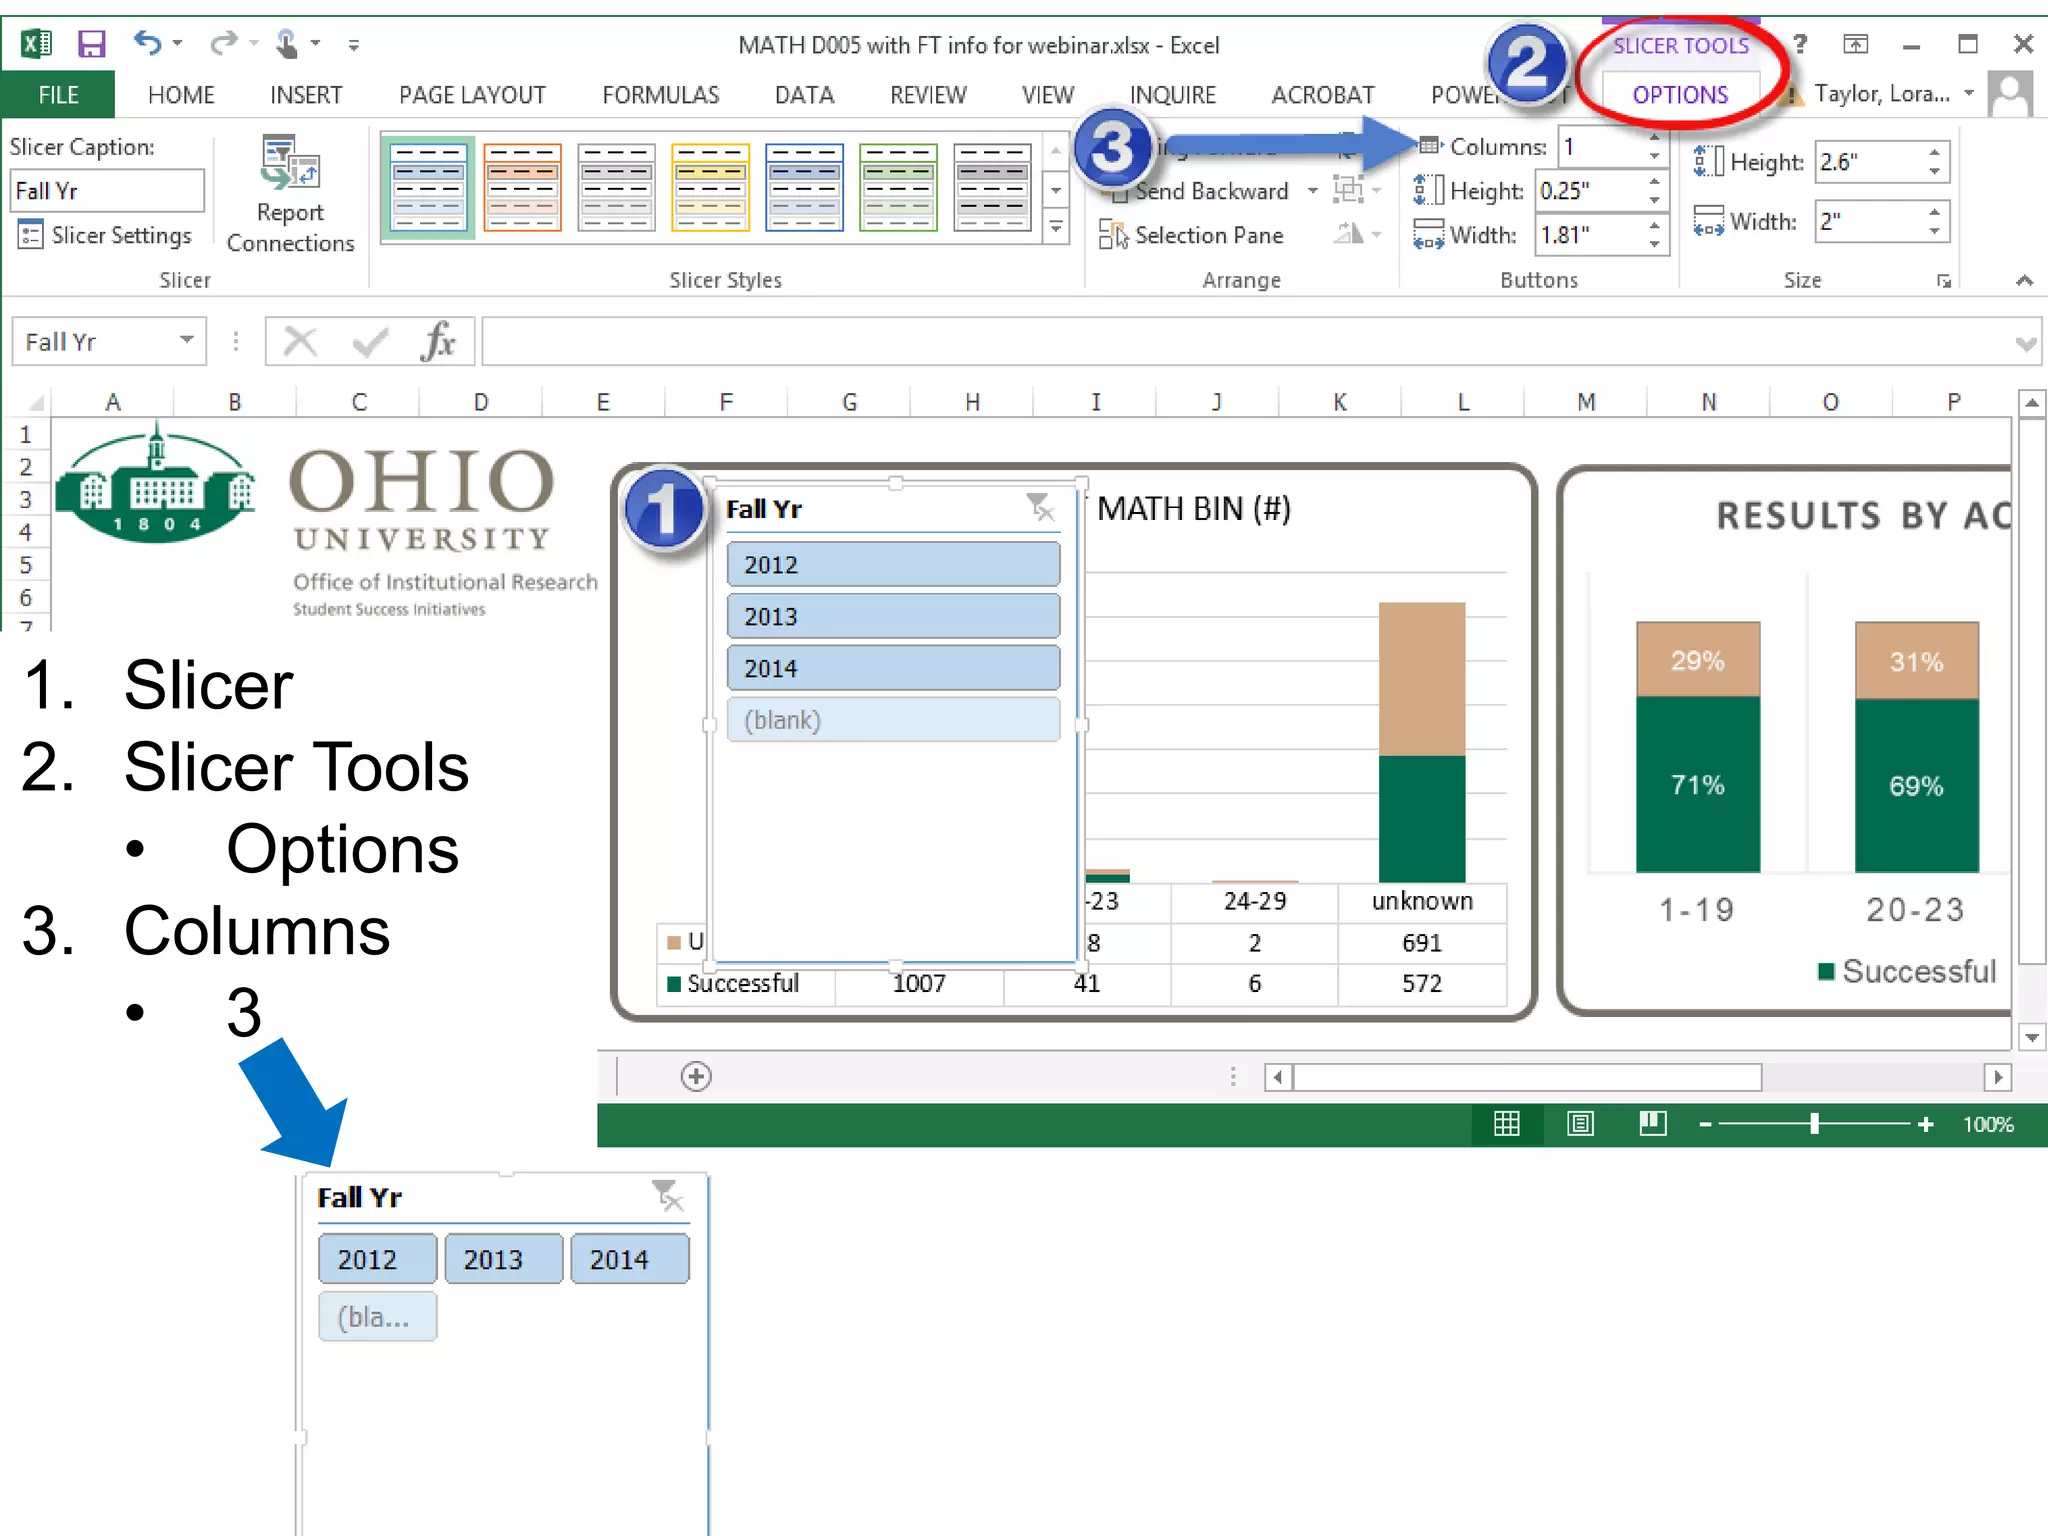Viewport: 2048px width, 1536px height.
Task: Click the Redo arrow icon
Action: [x=224, y=43]
